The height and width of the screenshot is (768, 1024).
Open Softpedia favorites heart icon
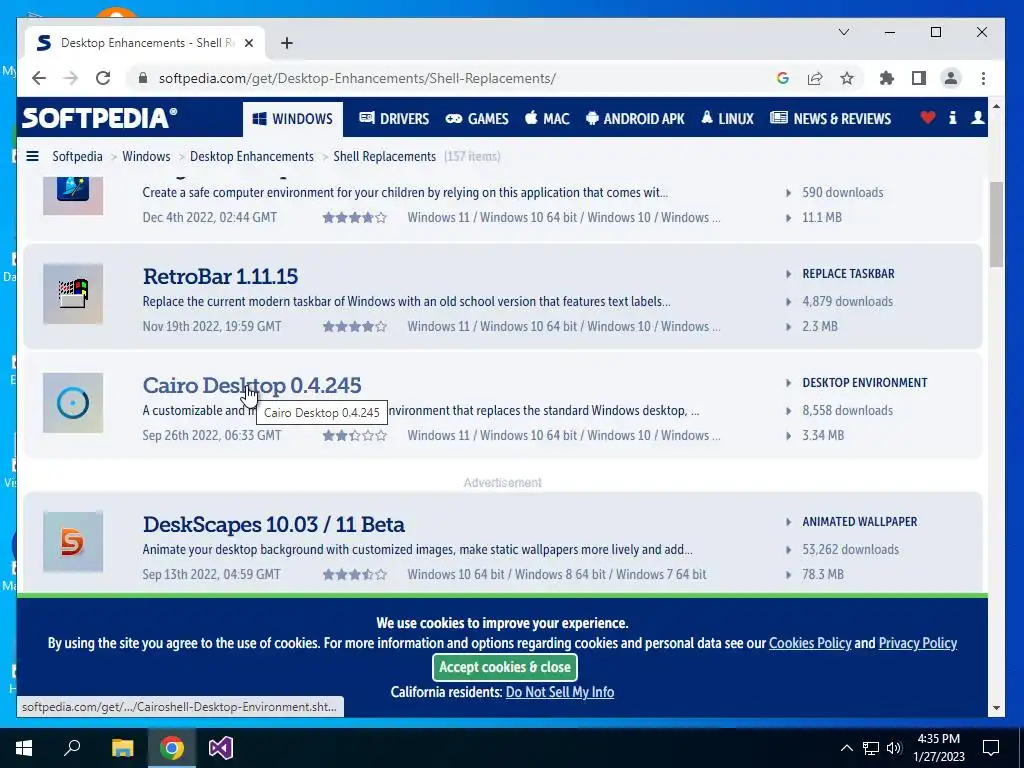(x=927, y=118)
